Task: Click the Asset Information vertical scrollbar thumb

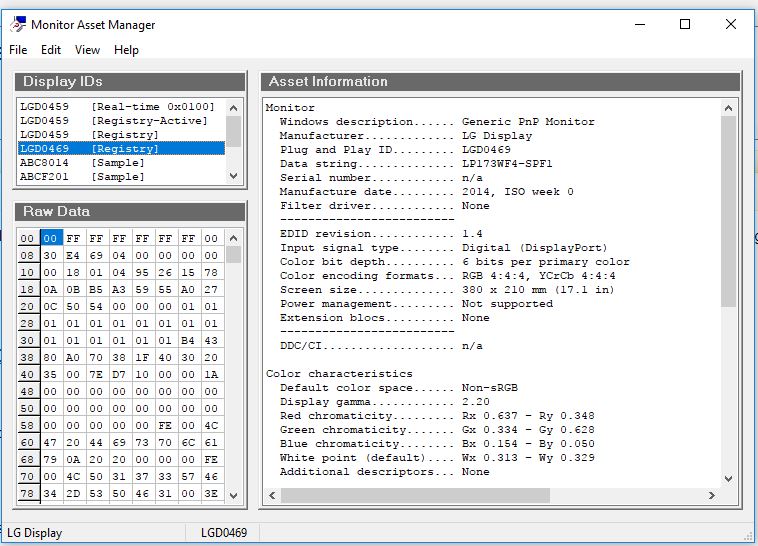Action: 728,210
